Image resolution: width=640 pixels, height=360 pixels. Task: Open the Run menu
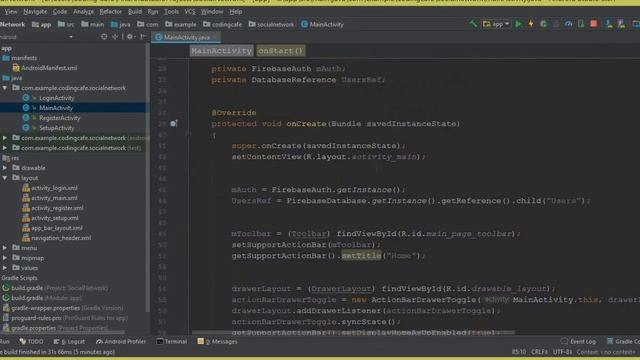(x=153, y=12)
